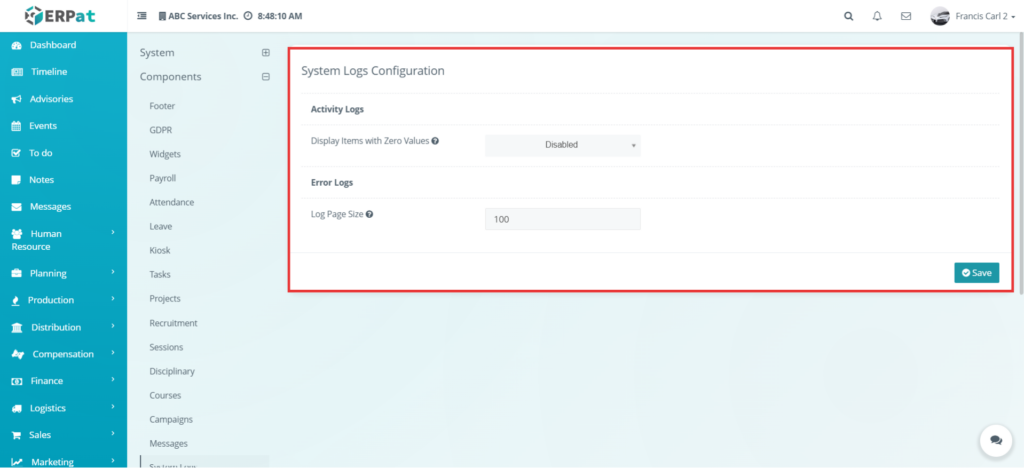
Task: Click the Events calendar icon
Action: point(17,127)
